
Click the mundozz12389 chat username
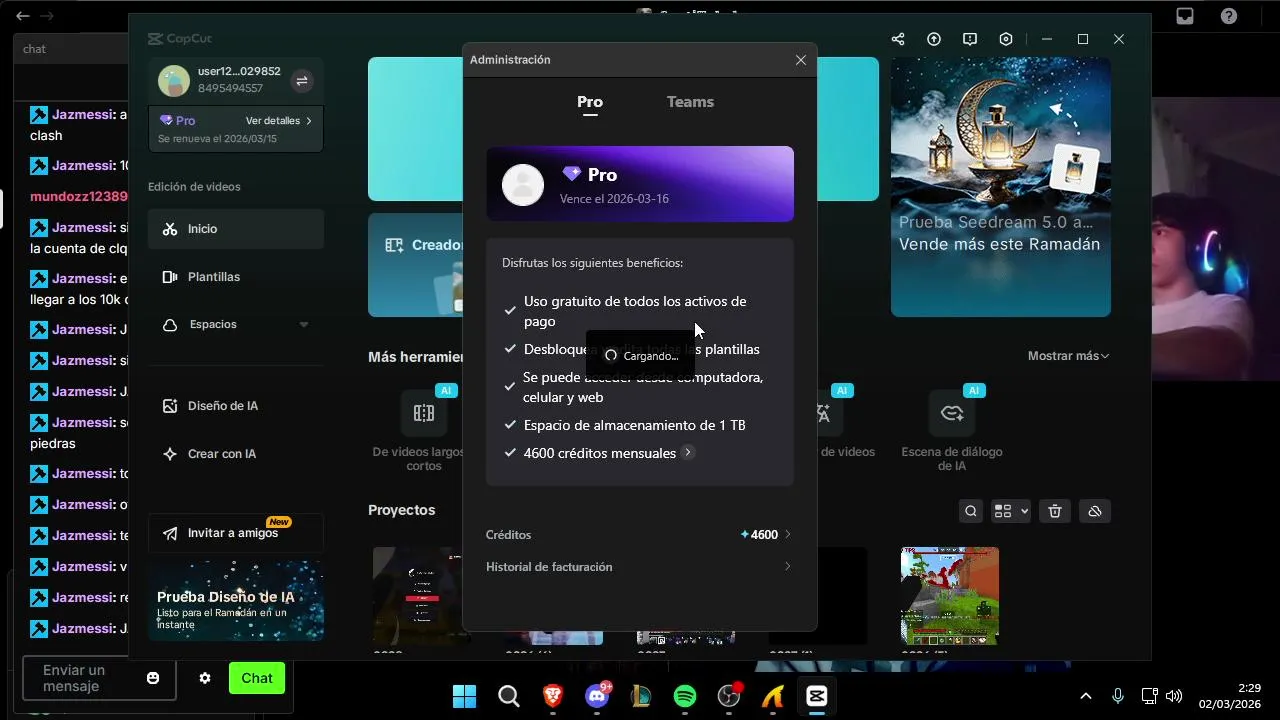(x=79, y=197)
